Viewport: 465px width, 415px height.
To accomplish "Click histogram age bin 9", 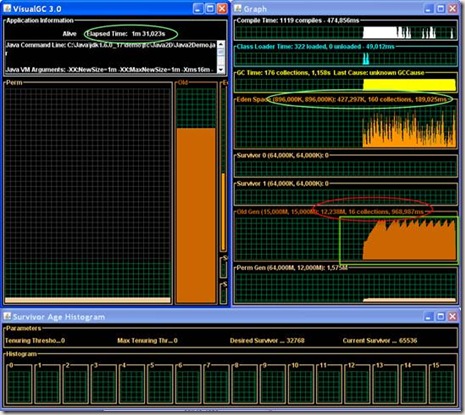I will (x=272, y=384).
